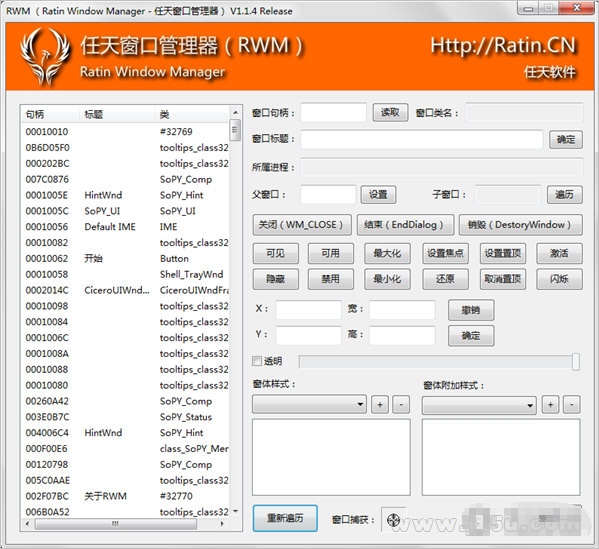
Task: Click the plus button beside 窗体样式 dropdown
Action: click(x=380, y=405)
